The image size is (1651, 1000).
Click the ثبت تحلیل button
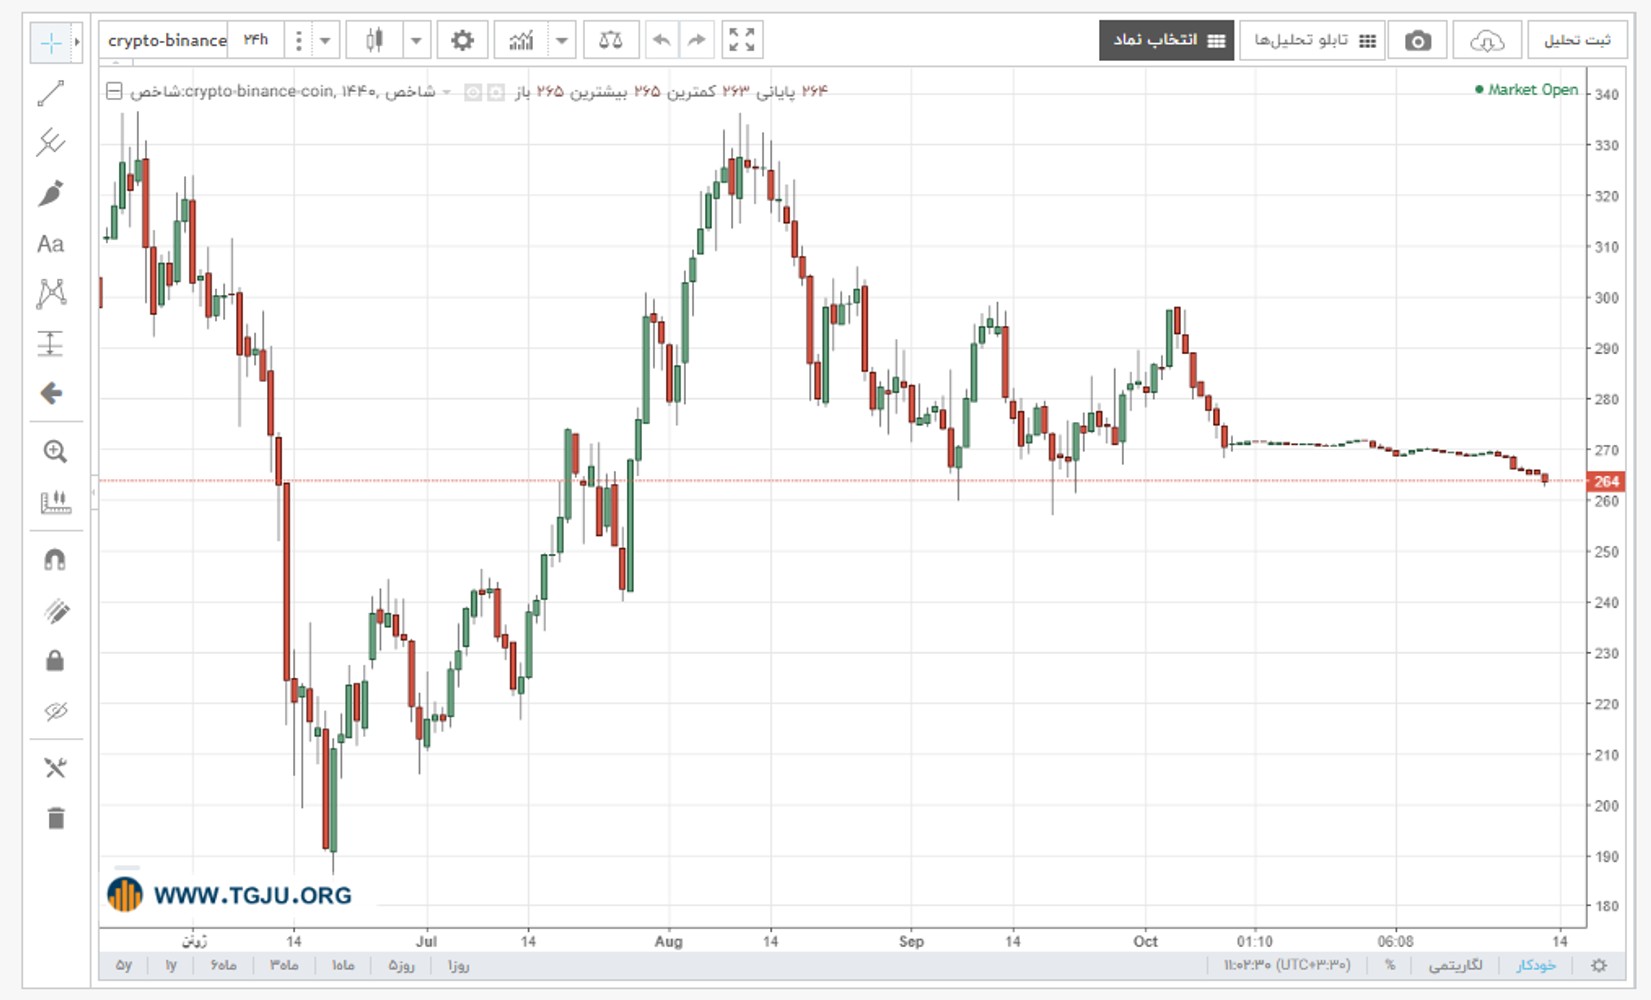point(1577,41)
